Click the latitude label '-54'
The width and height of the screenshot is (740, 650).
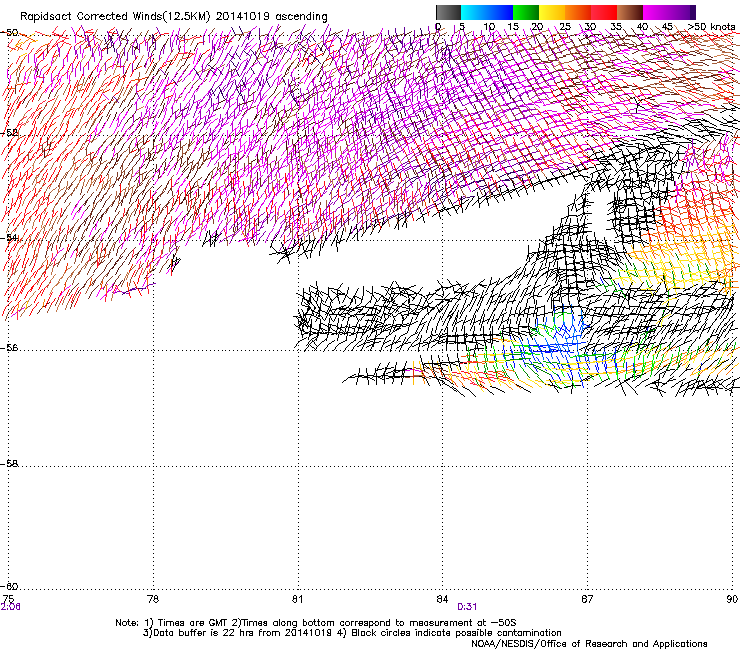[x=9, y=237]
